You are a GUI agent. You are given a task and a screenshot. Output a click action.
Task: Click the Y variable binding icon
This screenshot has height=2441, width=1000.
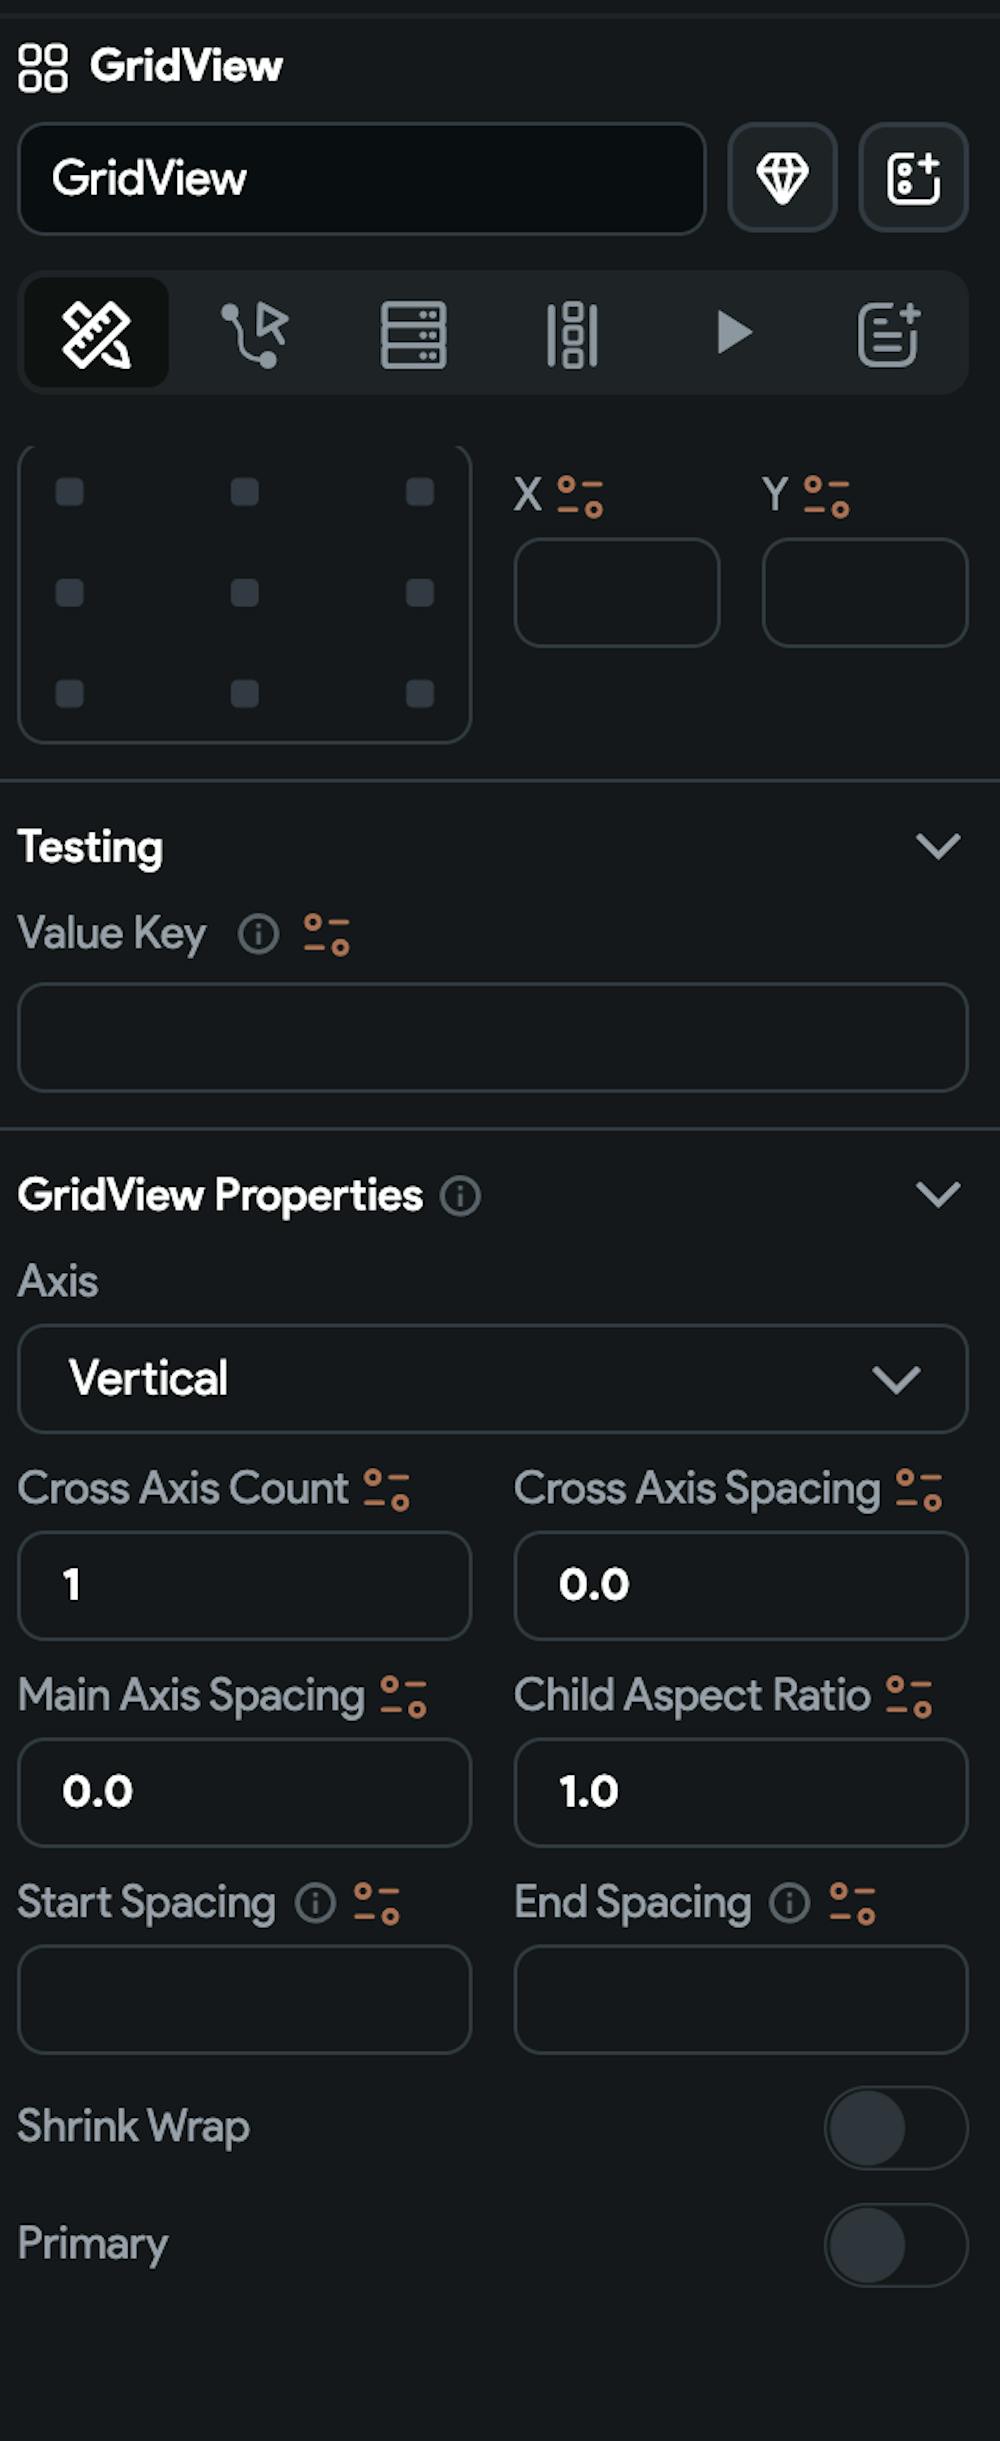click(x=827, y=496)
